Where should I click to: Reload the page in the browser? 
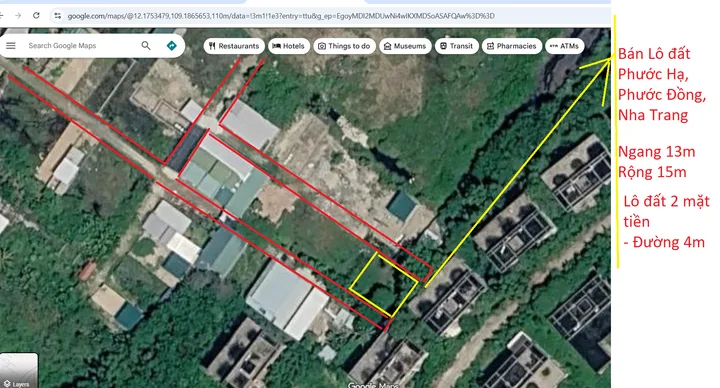tap(36, 16)
